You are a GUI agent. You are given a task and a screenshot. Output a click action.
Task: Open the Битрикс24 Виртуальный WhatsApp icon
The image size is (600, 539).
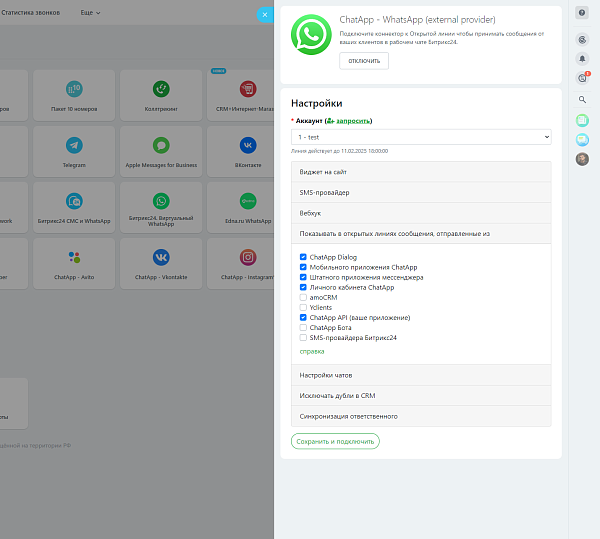tap(161, 201)
